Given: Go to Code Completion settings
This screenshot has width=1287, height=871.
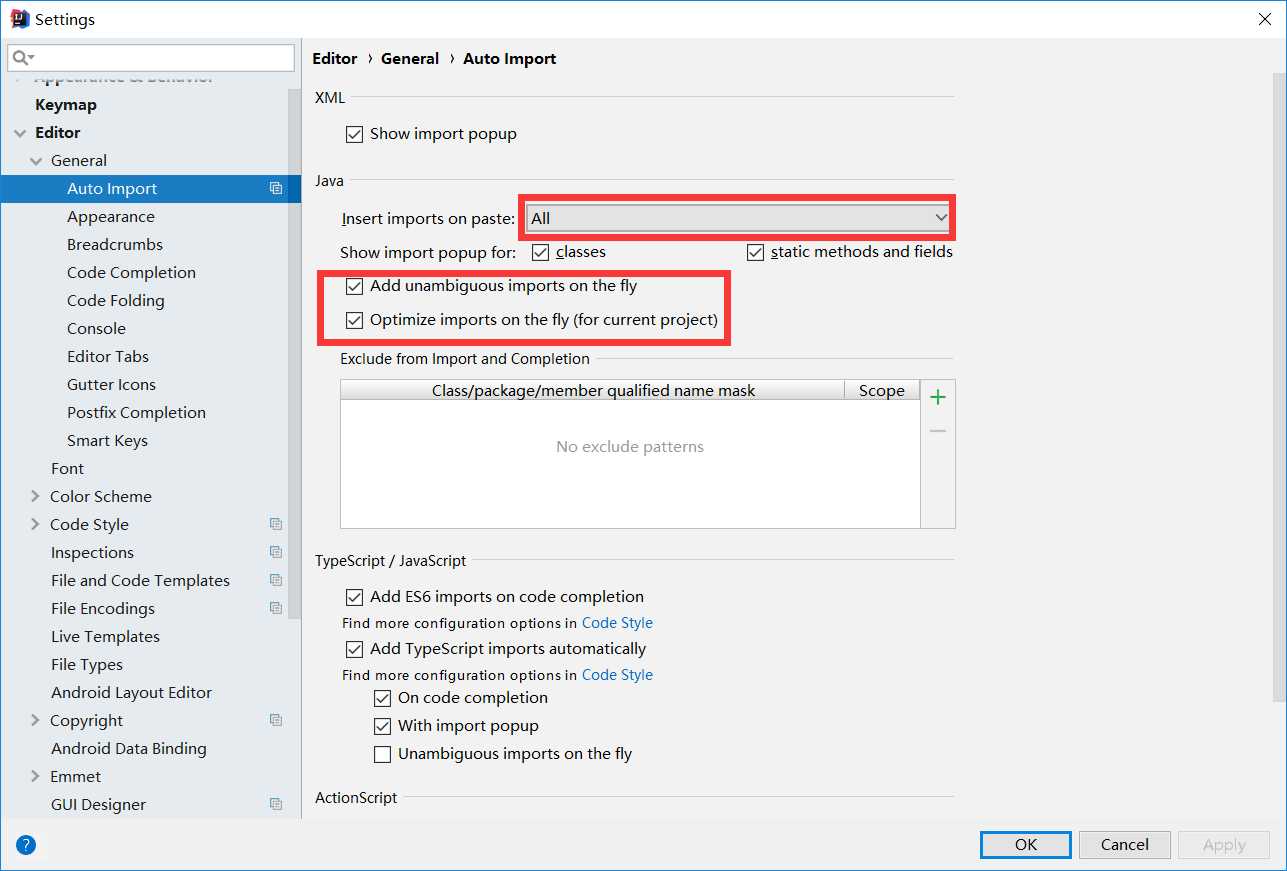Looking at the screenshot, I should pos(131,272).
